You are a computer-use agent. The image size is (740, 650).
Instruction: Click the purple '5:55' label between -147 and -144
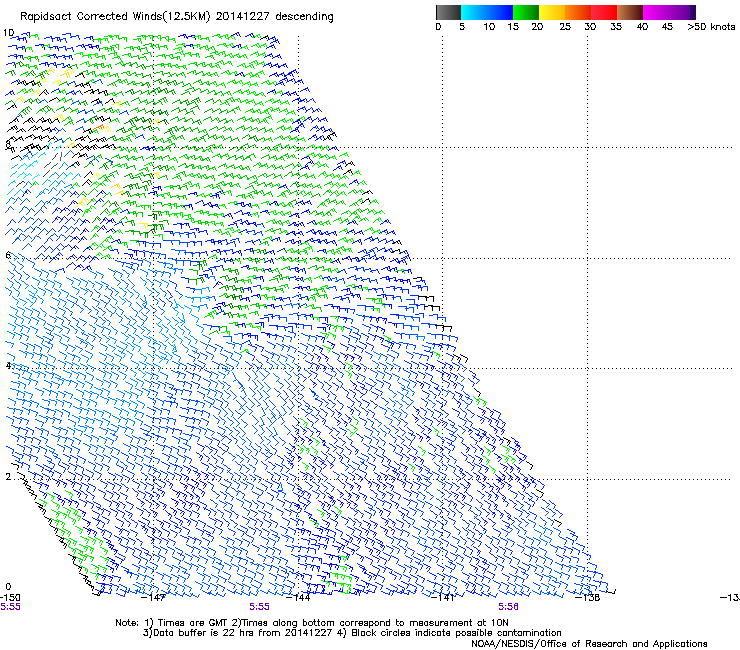coord(260,607)
